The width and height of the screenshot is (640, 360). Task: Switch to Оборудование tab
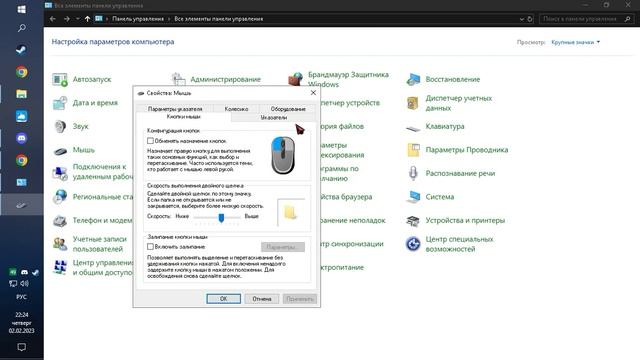click(x=288, y=109)
